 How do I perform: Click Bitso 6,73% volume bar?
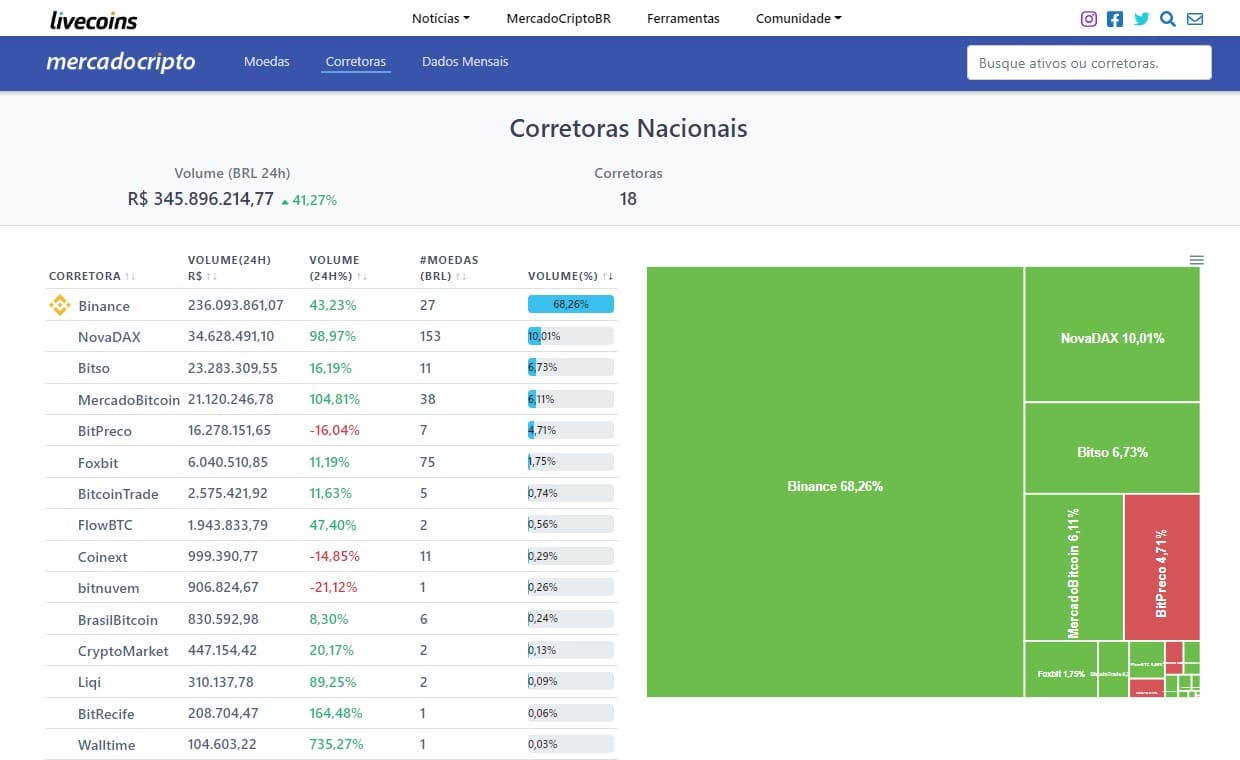[x=571, y=367]
